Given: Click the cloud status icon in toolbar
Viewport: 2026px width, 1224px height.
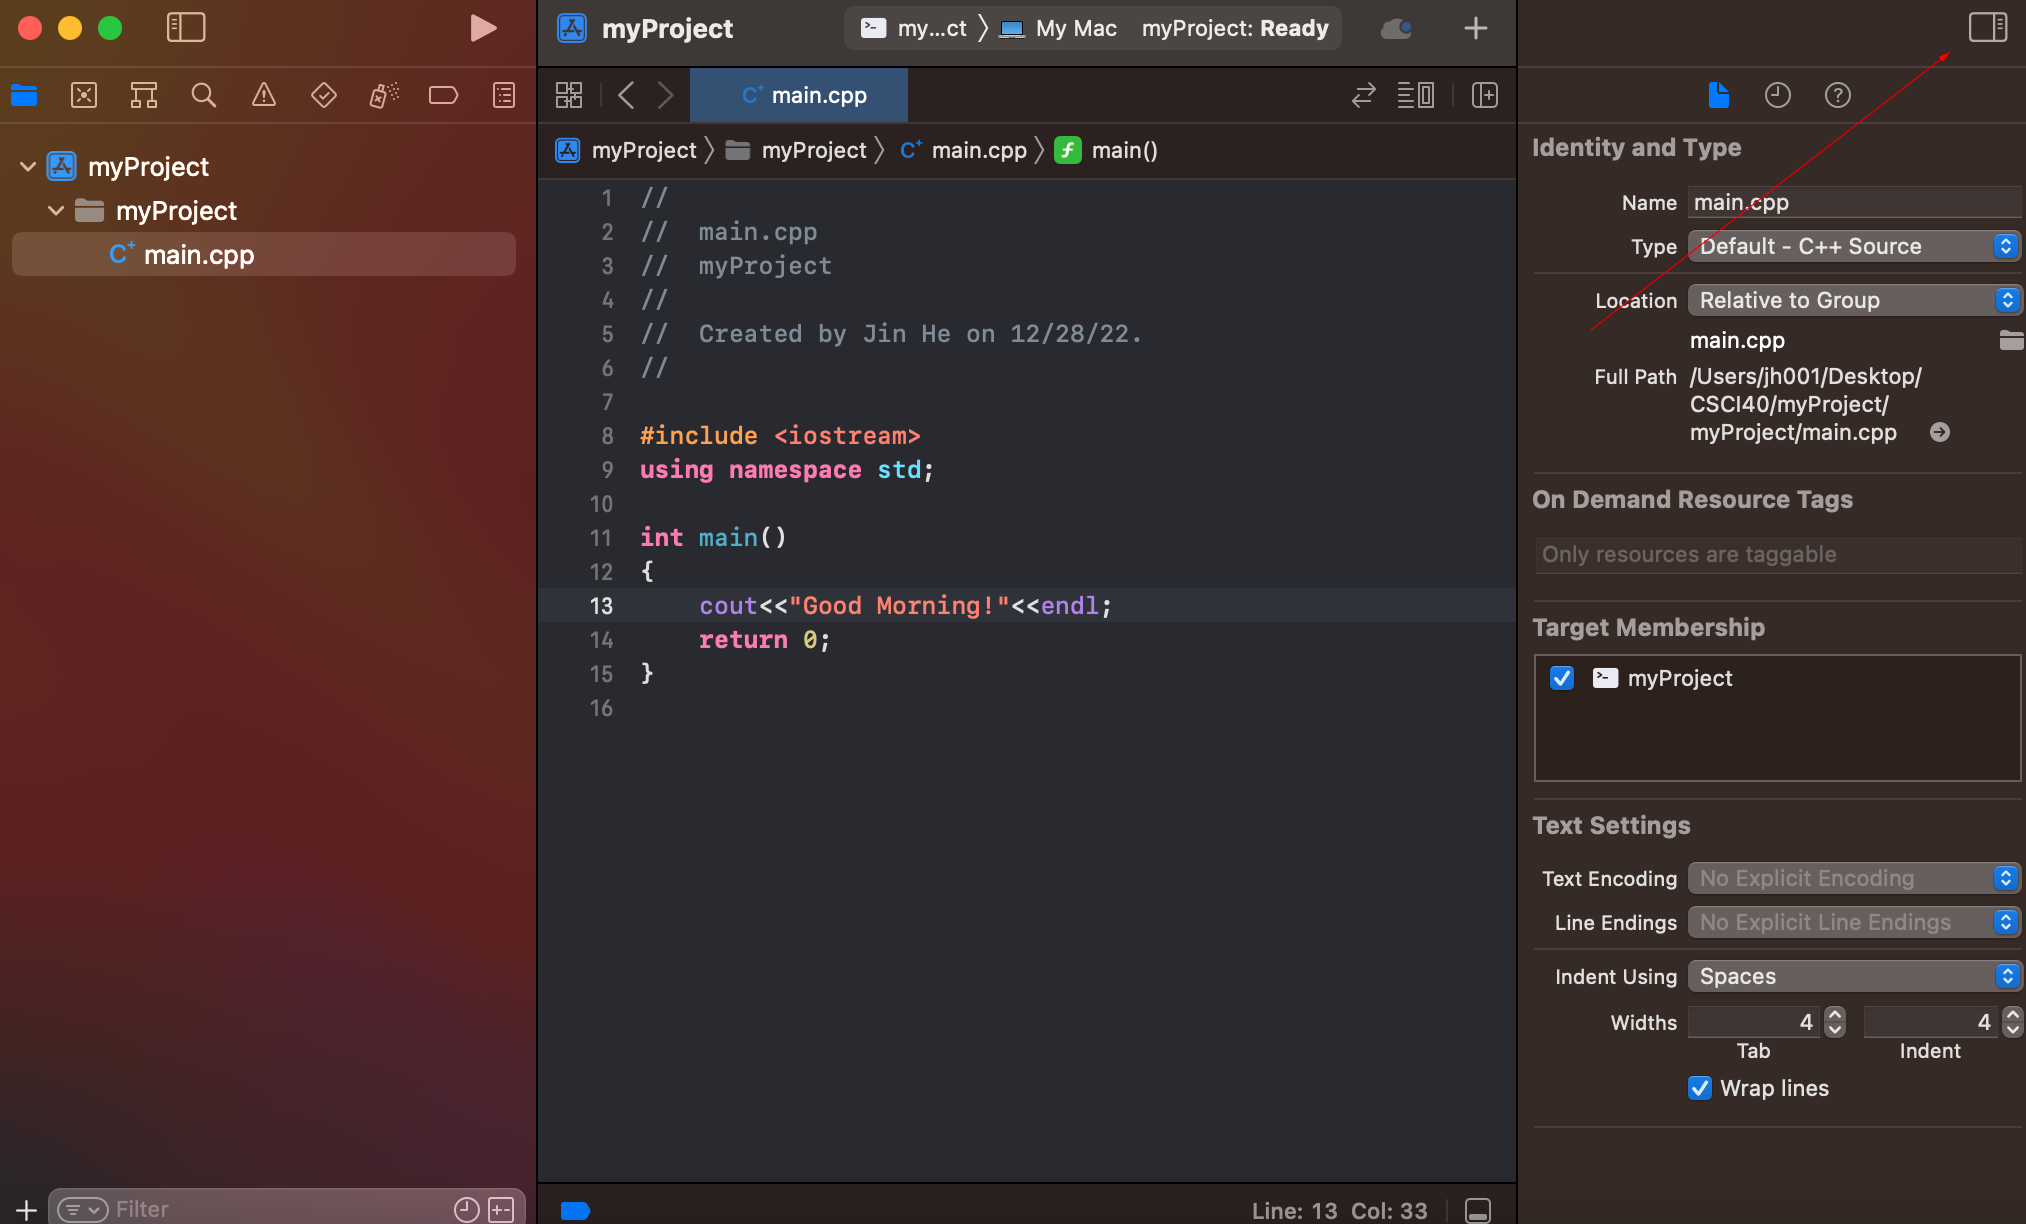Looking at the screenshot, I should click(x=1396, y=28).
